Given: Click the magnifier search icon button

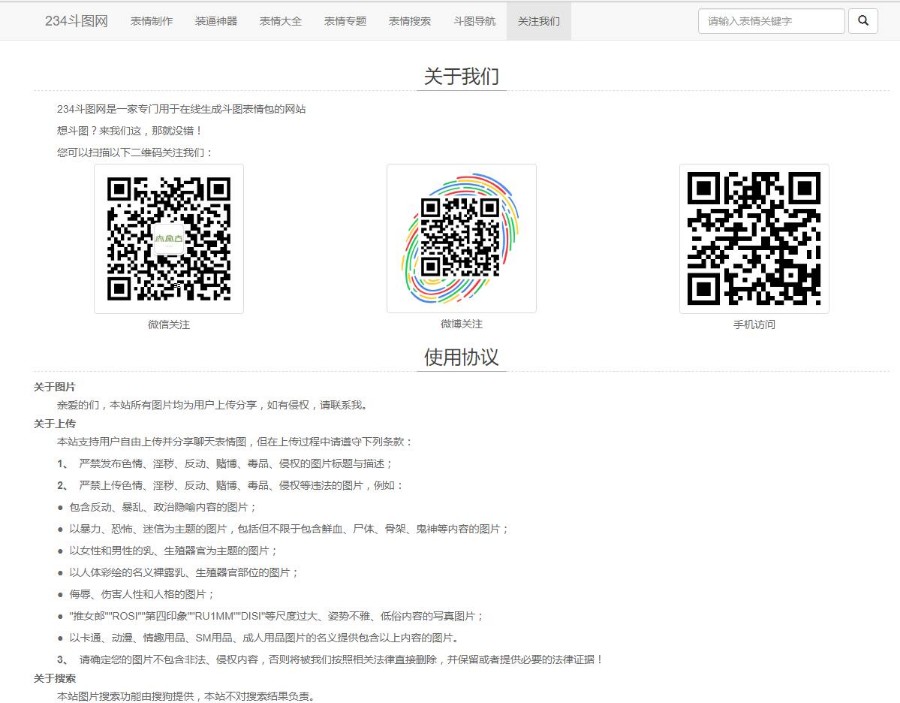Looking at the screenshot, I should coord(863,21).
